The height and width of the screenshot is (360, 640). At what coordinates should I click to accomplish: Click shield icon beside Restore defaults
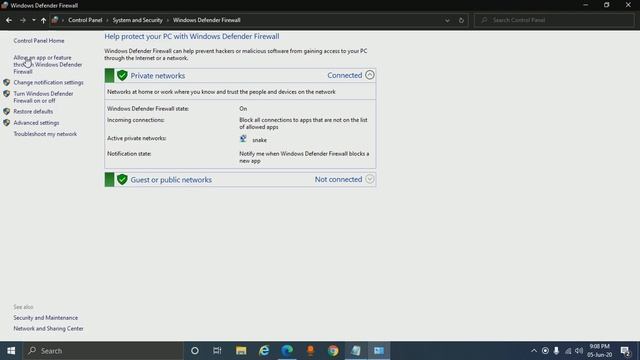7,111
